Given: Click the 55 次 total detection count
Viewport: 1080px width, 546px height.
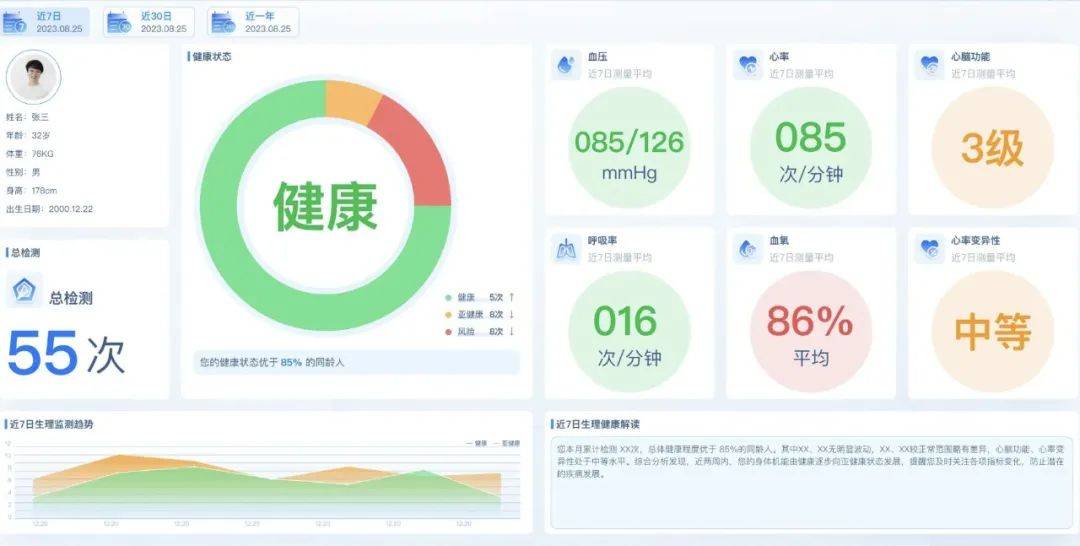Looking at the screenshot, I should click(66, 353).
